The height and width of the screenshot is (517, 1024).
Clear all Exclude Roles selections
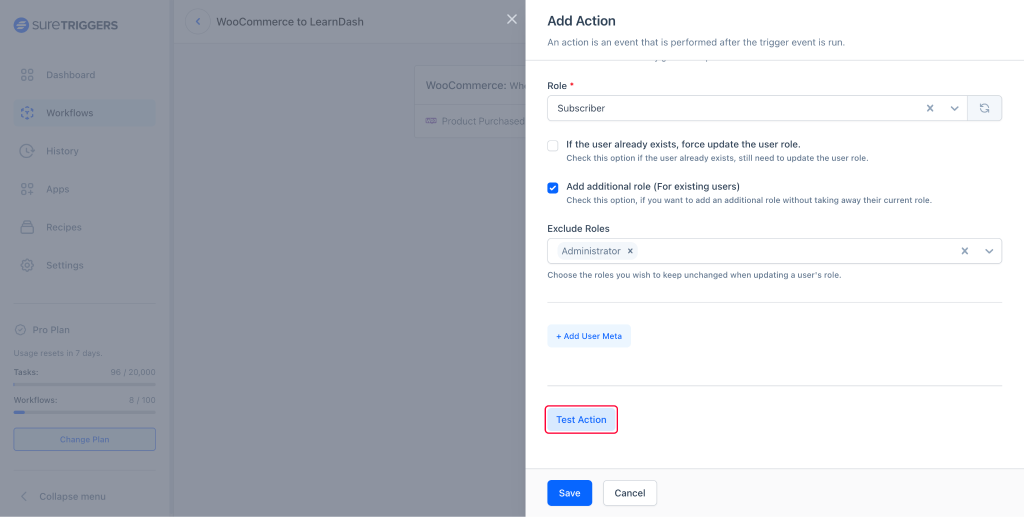coord(965,251)
